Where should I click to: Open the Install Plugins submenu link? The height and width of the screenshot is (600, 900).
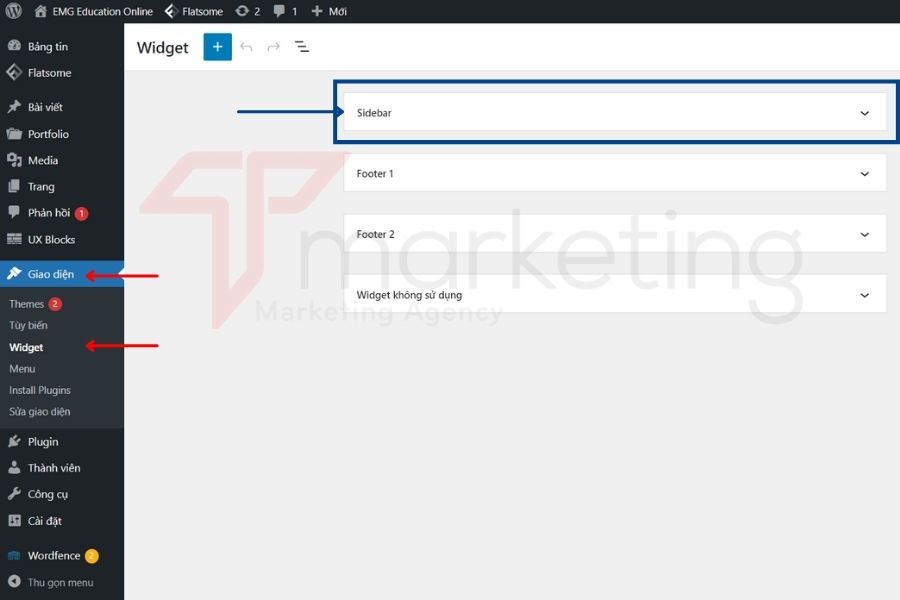pyautogui.click(x=40, y=390)
